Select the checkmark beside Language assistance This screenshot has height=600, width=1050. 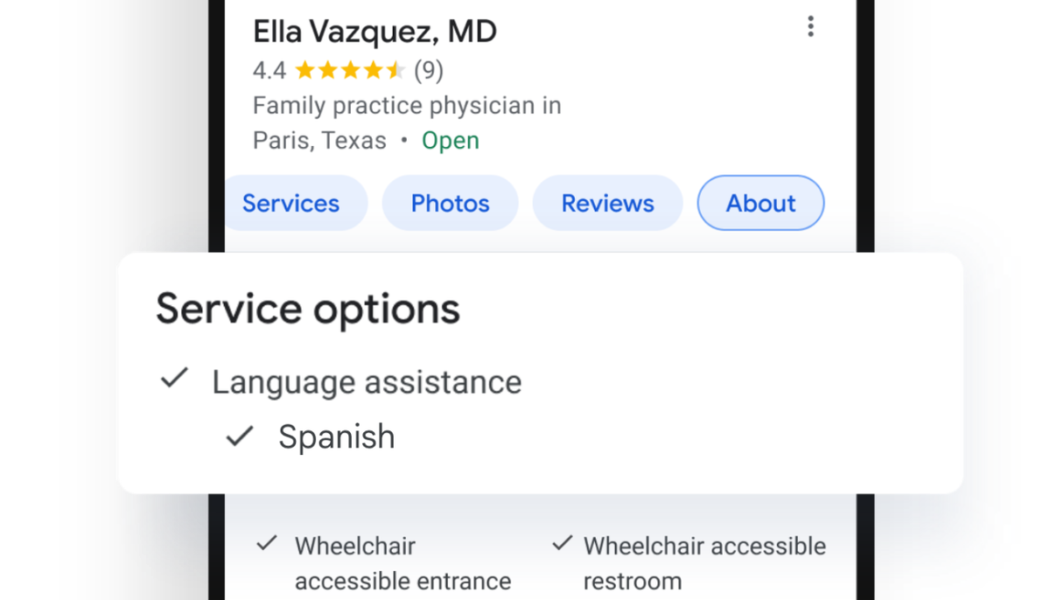[174, 379]
